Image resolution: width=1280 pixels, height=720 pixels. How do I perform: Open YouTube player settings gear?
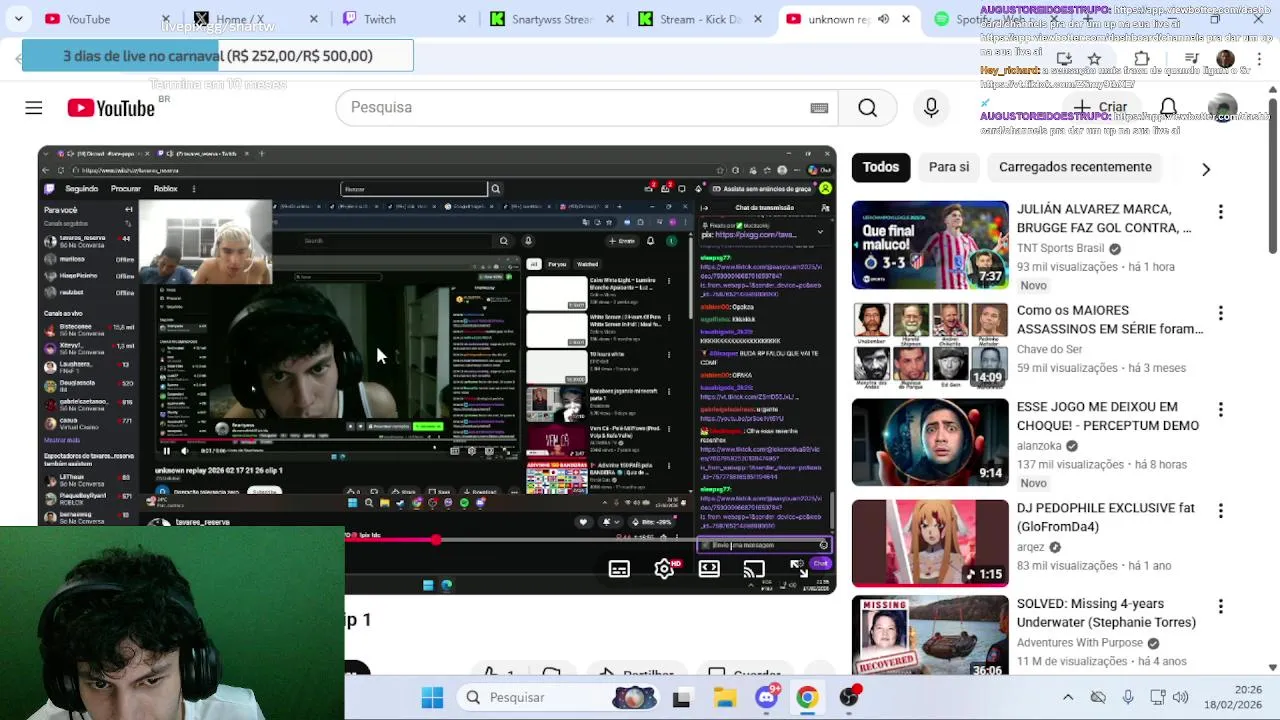[664, 569]
